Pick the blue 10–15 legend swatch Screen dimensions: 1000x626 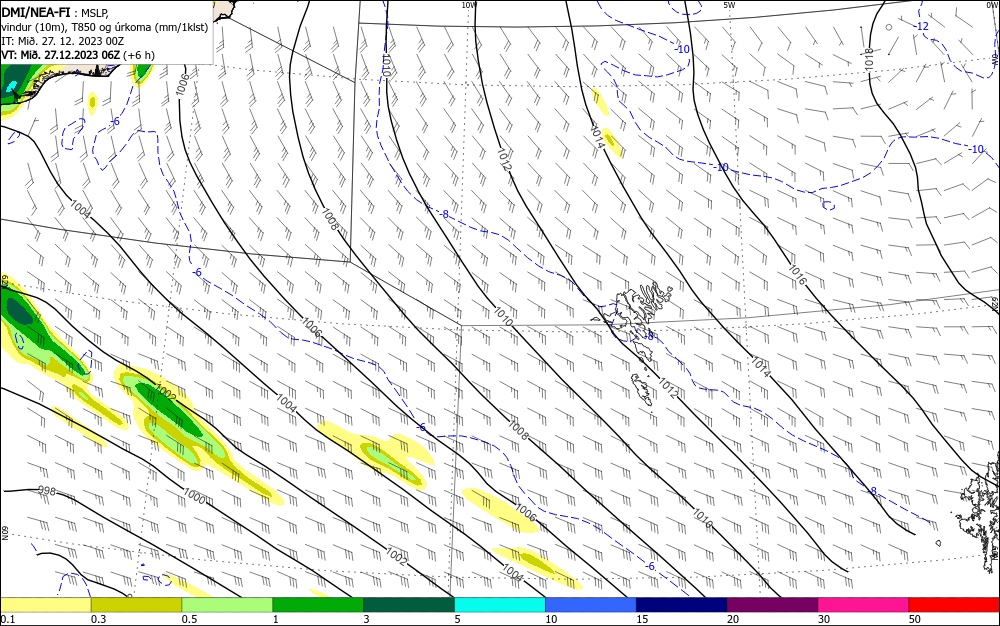[x=591, y=605]
